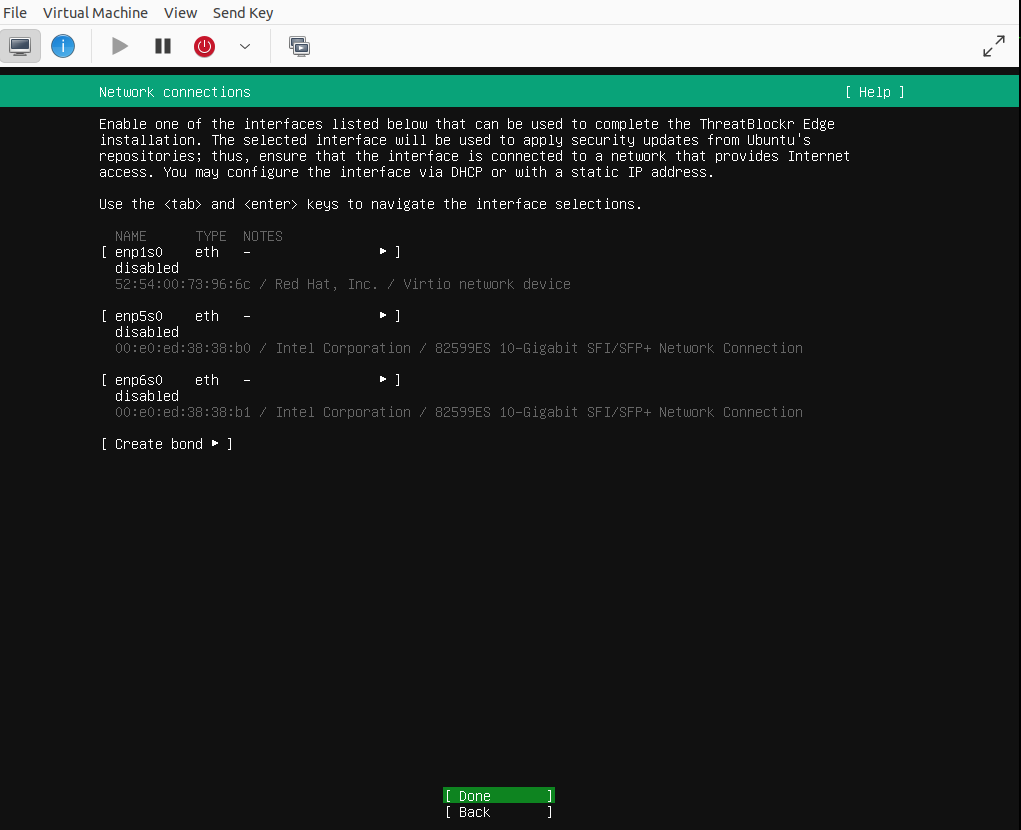This screenshot has width=1021, height=830.
Task: Show the graphical console view
Action: (x=20, y=46)
